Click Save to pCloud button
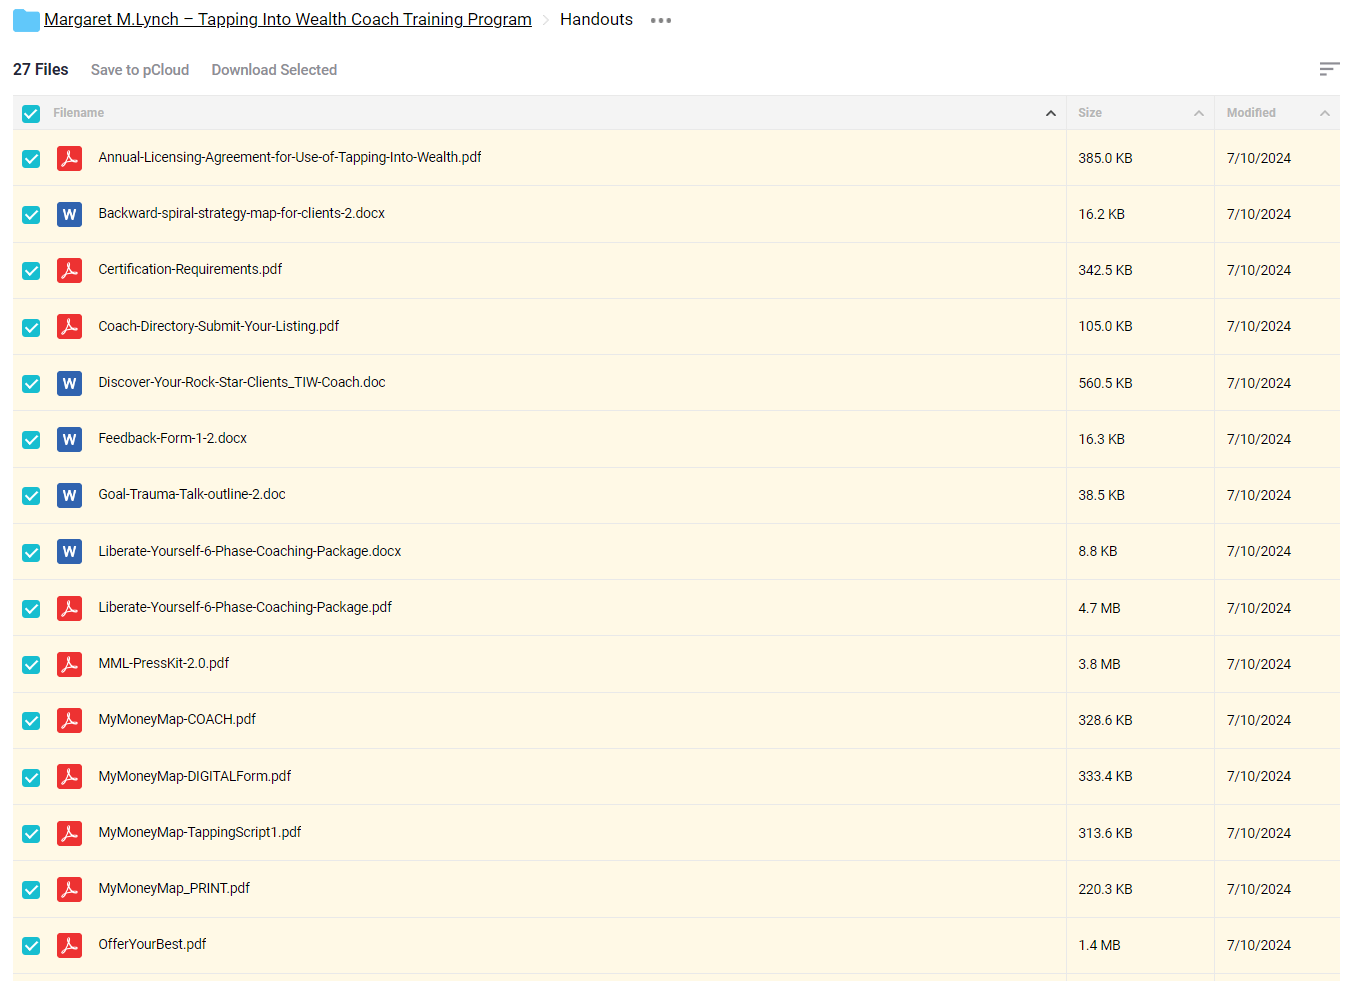Image resolution: width=1354 pixels, height=981 pixels. click(140, 70)
